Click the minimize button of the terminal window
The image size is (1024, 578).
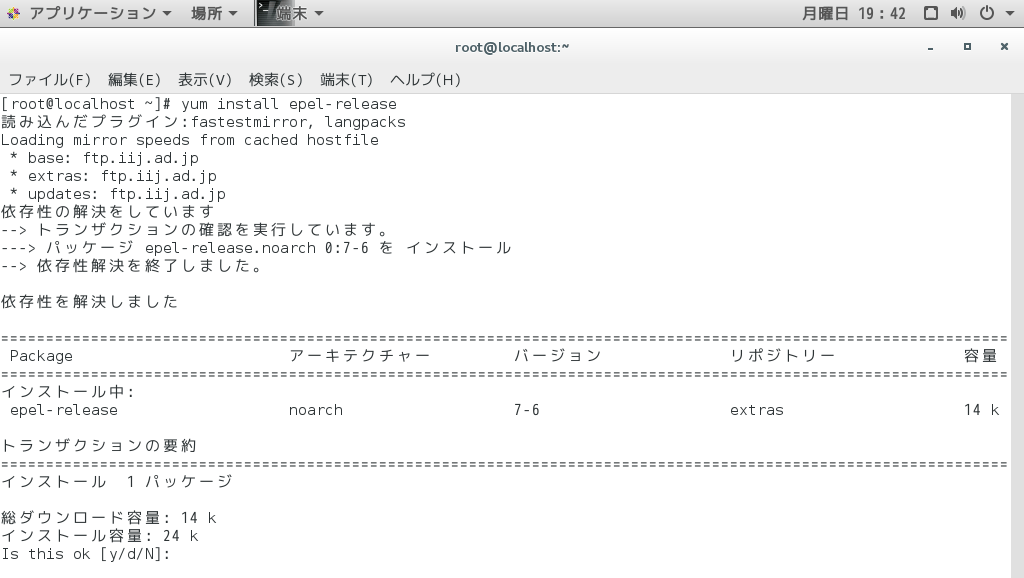coord(931,46)
